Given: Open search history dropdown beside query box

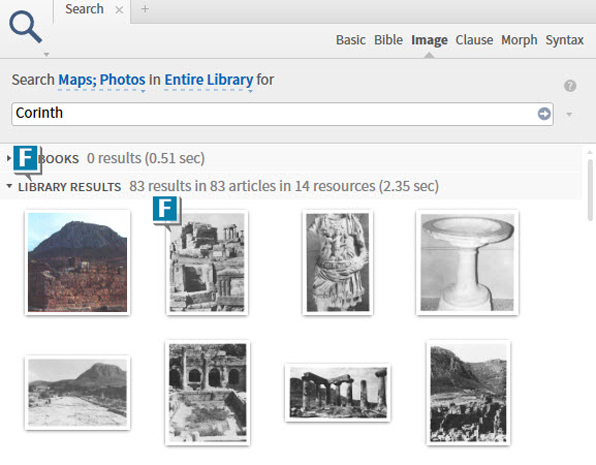Looking at the screenshot, I should click(569, 114).
